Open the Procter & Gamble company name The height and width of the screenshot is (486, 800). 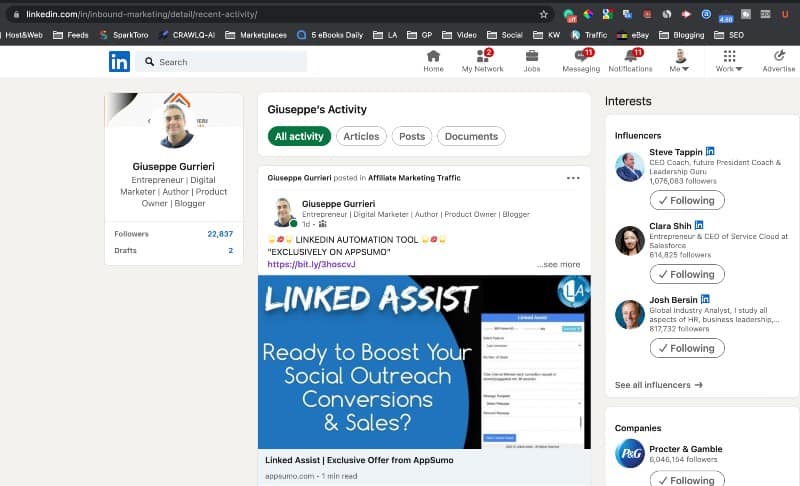[686, 449]
